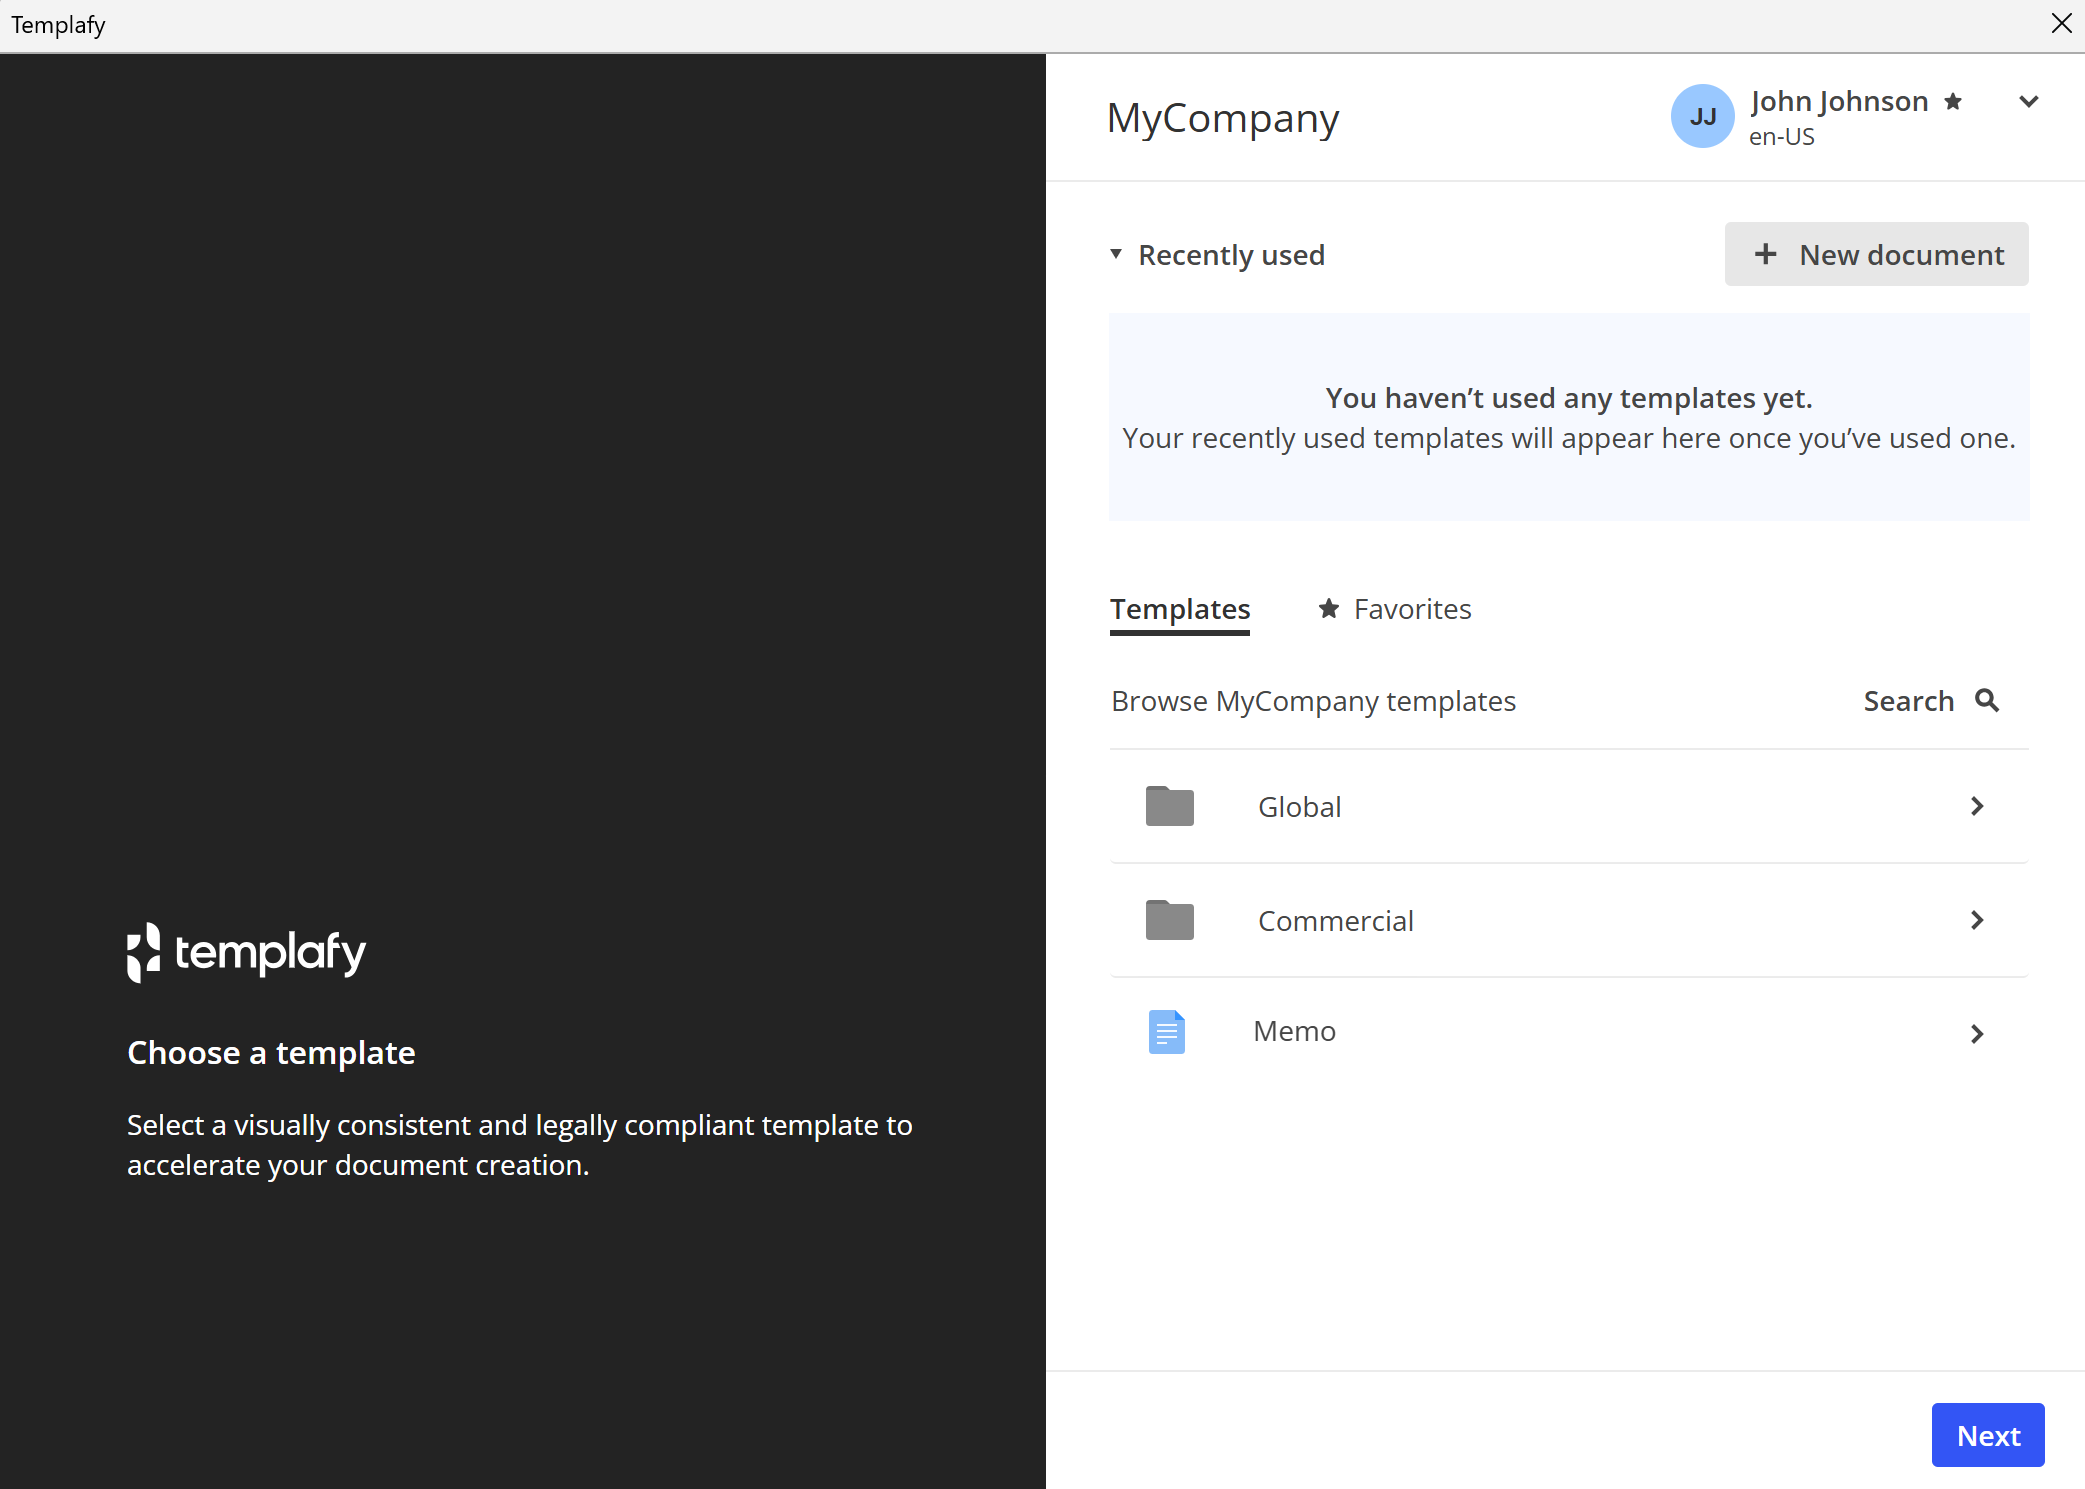Switch to the Templates tab
This screenshot has height=1489, width=2085.
pos(1180,609)
